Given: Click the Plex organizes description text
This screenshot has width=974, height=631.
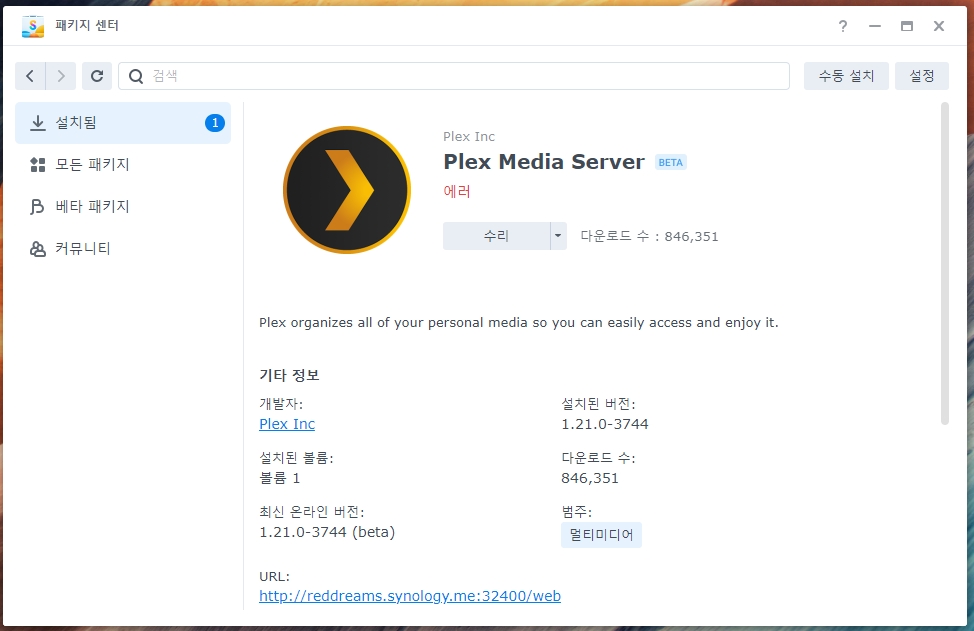Looking at the screenshot, I should [x=519, y=323].
